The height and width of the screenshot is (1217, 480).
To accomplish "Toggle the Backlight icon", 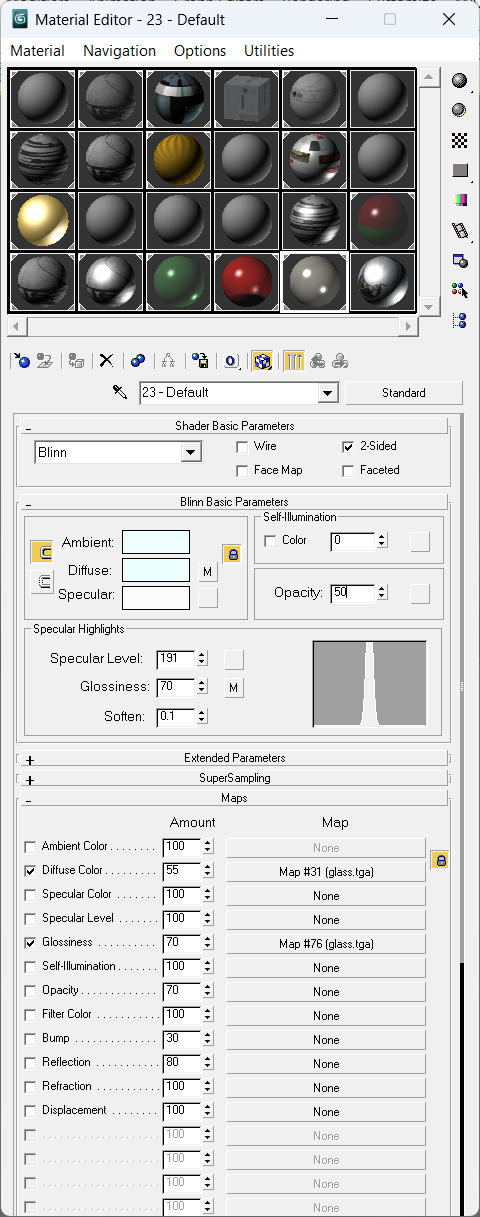I will [x=459, y=110].
